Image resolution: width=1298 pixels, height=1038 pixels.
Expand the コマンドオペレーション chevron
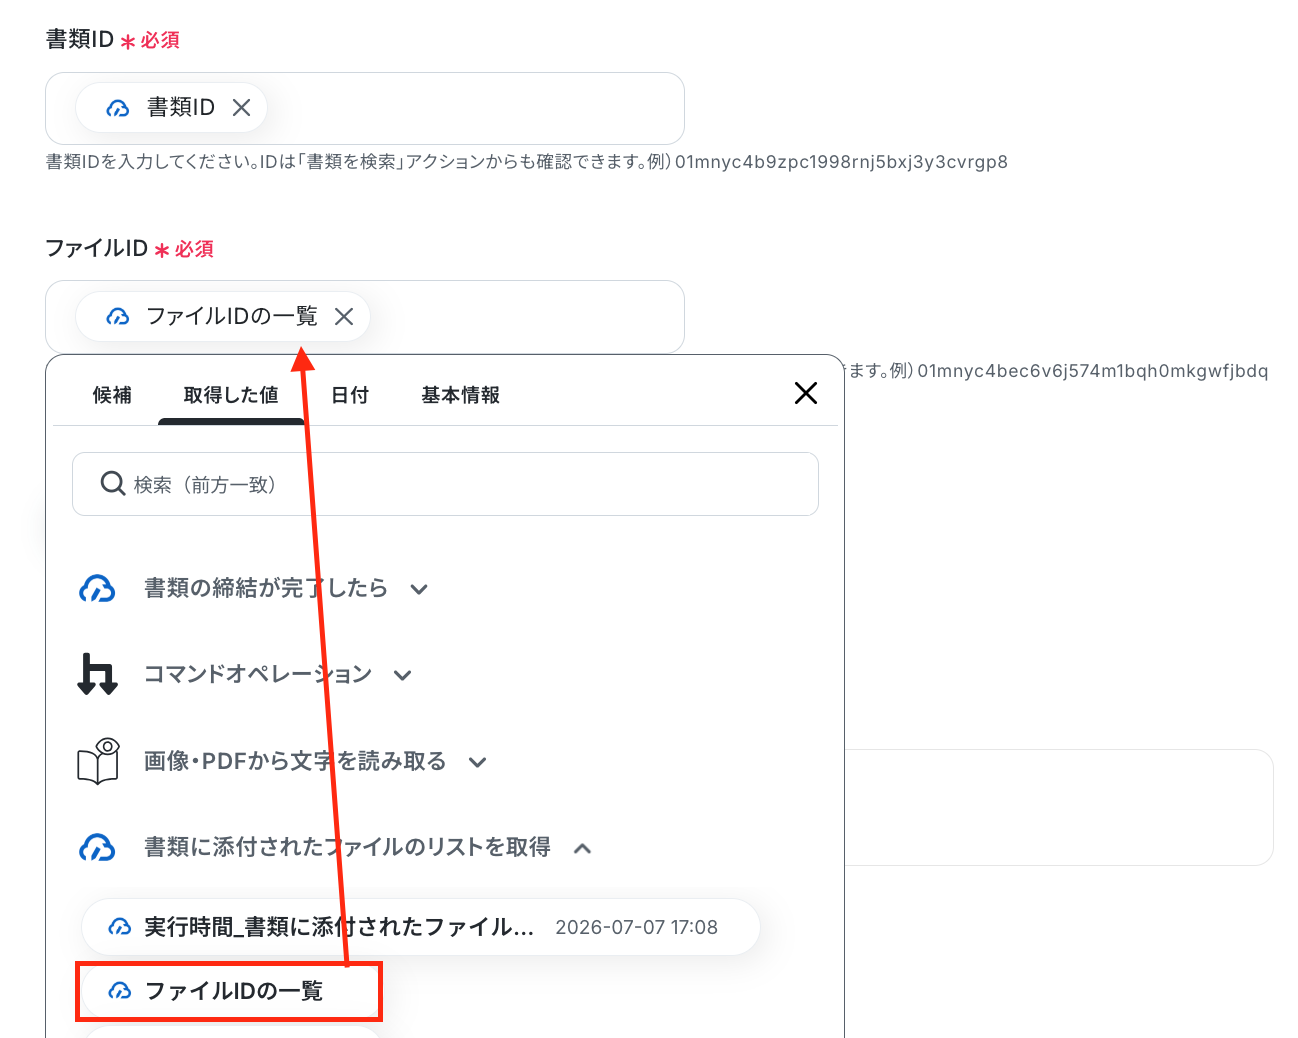pyautogui.click(x=402, y=675)
